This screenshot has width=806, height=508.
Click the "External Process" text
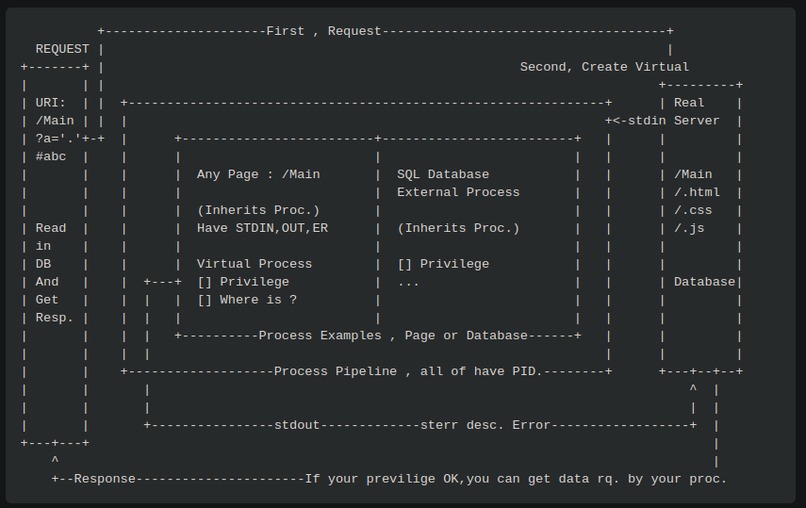click(x=458, y=192)
